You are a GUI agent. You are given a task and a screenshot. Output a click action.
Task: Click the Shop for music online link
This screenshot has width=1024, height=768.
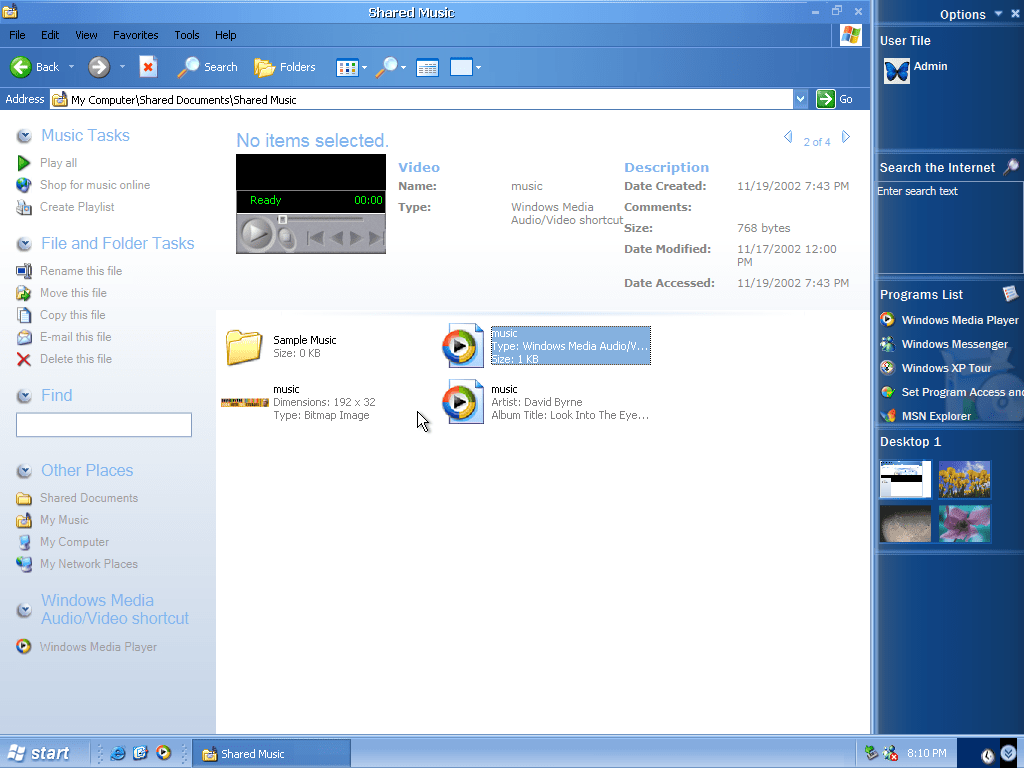(94, 185)
